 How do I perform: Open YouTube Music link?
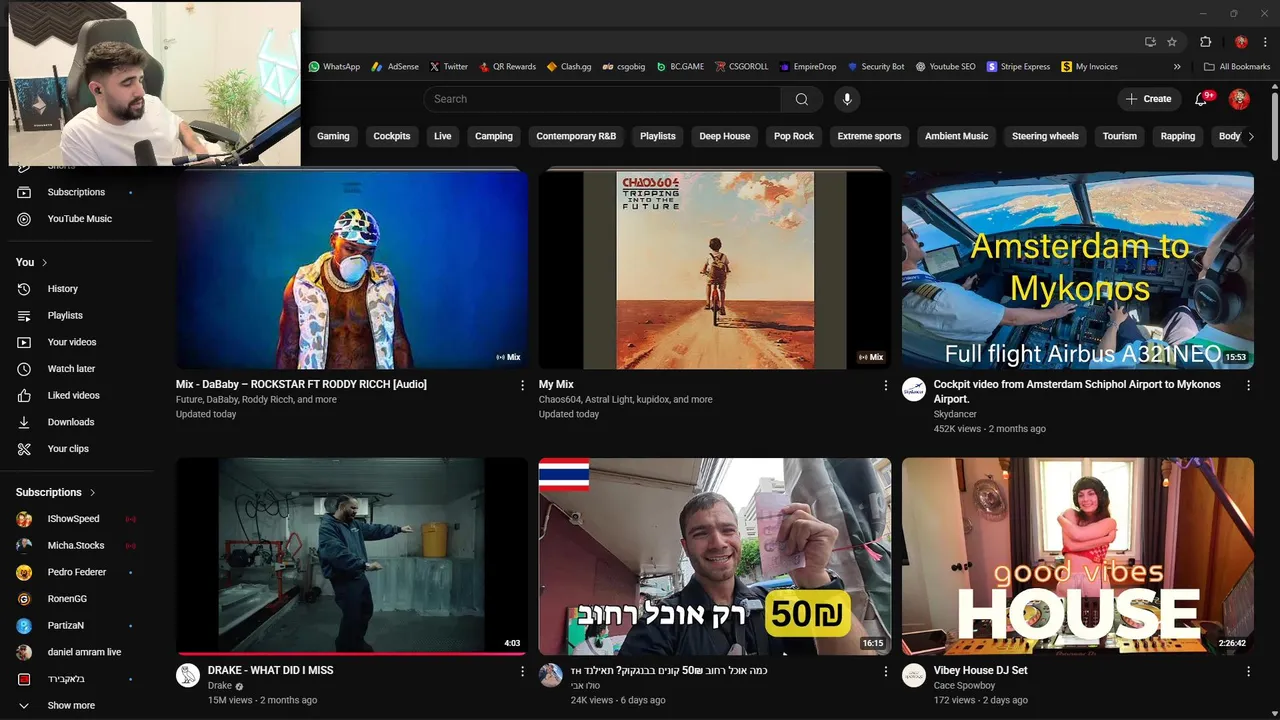tap(80, 219)
